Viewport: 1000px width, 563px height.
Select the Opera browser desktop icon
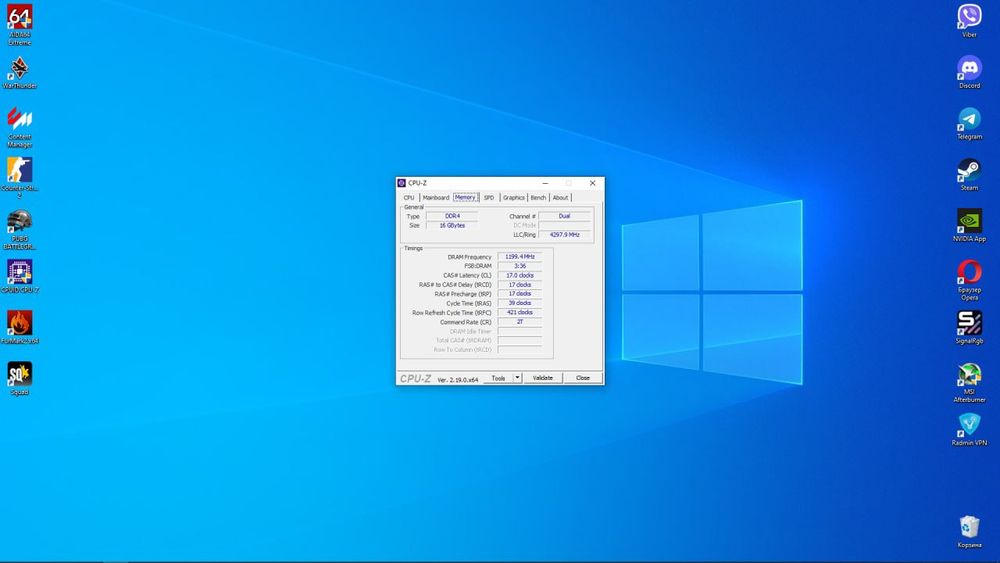[x=969, y=280]
